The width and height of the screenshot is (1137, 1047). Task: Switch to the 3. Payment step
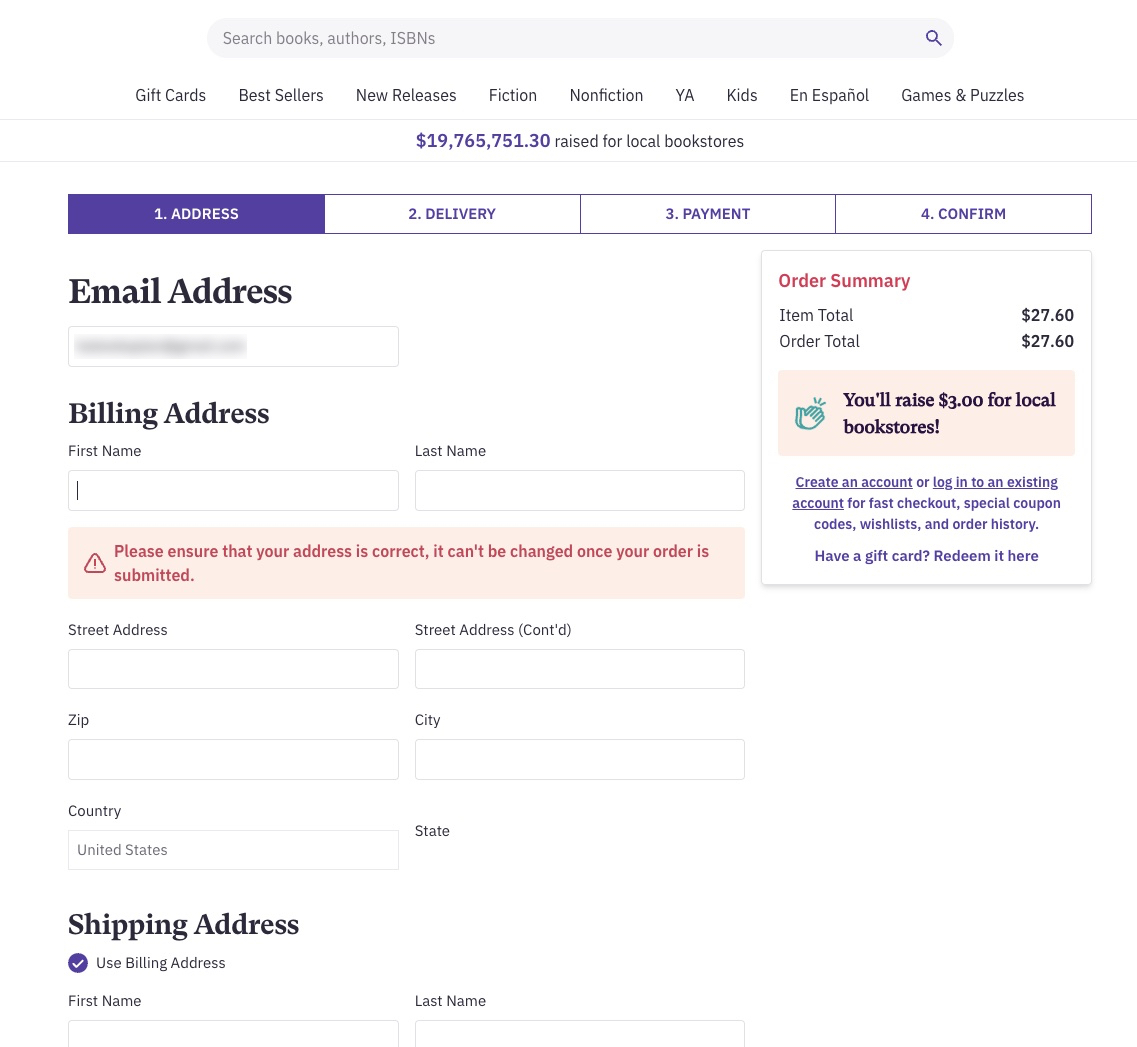click(708, 214)
